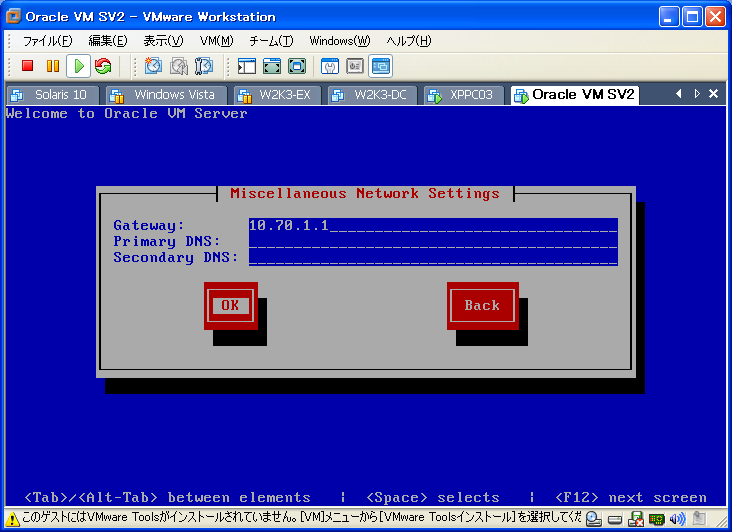Switch to the W2K3-DC tab
Image resolution: width=732 pixels, height=532 pixels.
pos(373,95)
